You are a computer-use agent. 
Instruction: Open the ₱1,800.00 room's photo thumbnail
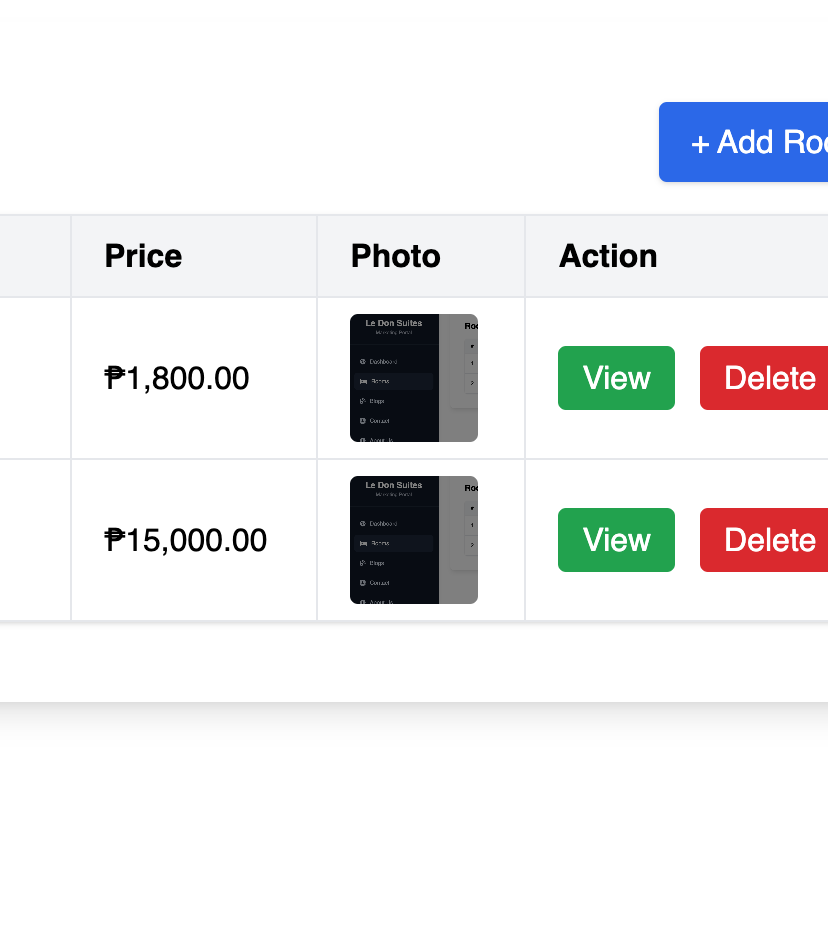point(414,378)
